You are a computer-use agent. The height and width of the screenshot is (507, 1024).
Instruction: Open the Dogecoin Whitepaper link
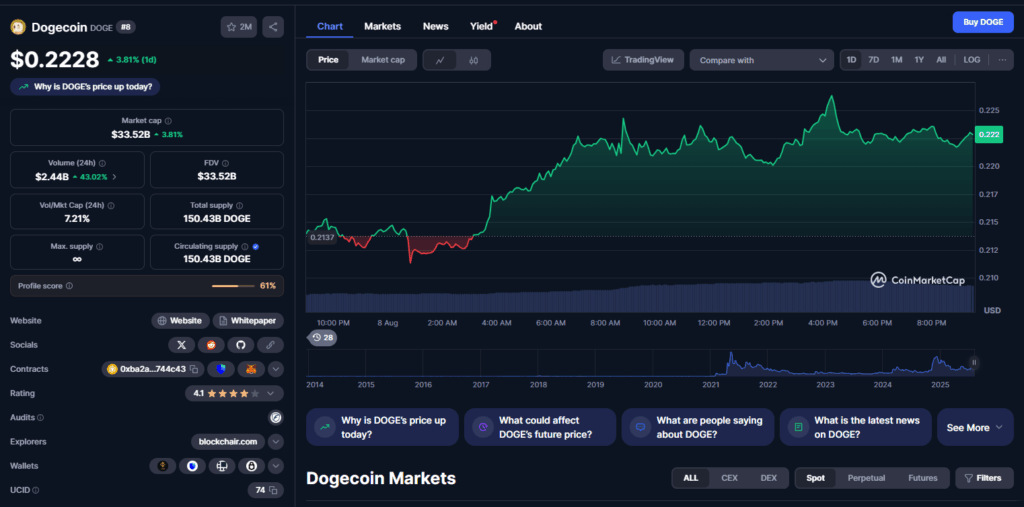[248, 321]
